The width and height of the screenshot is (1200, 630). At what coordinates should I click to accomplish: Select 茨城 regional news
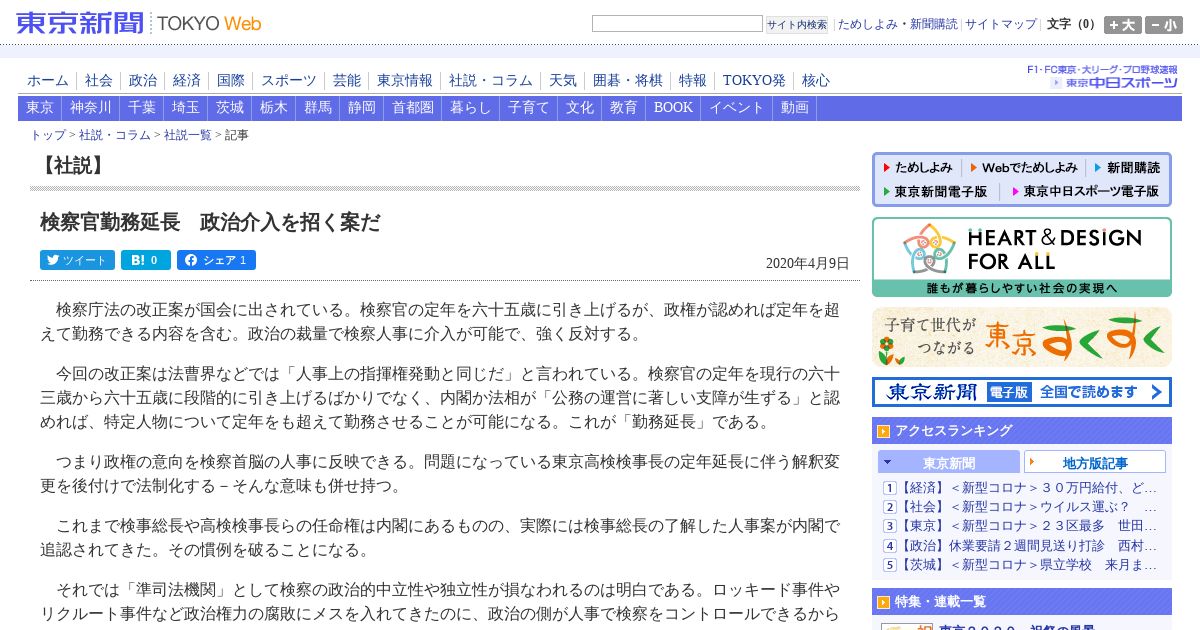(x=230, y=108)
